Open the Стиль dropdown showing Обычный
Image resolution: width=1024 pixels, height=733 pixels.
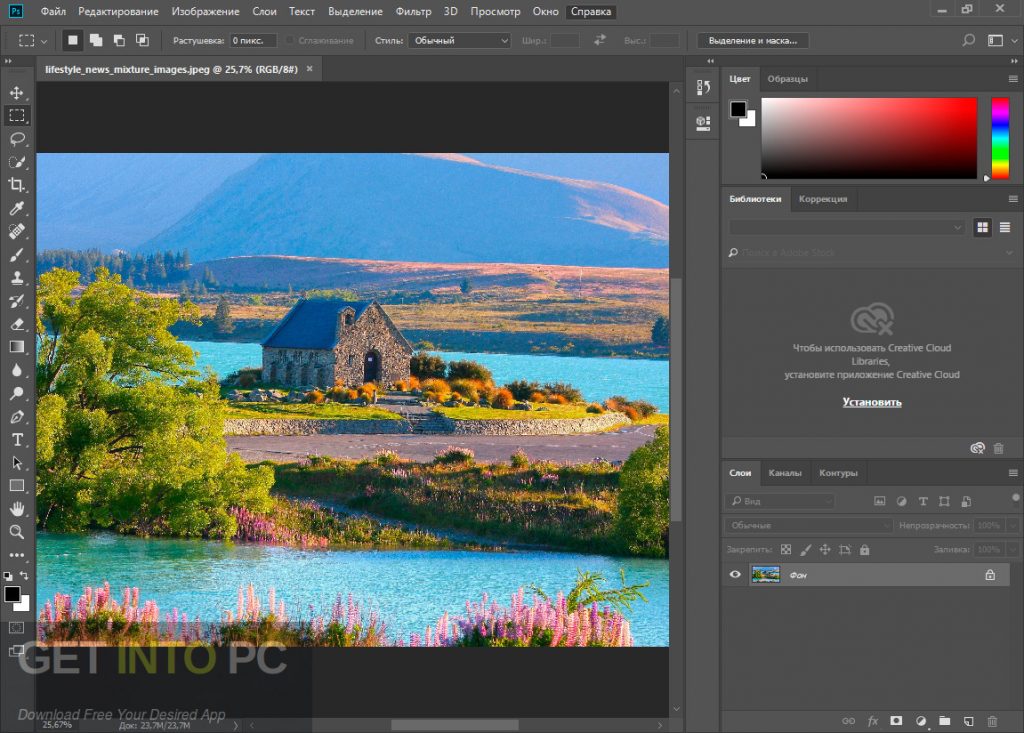tap(459, 41)
